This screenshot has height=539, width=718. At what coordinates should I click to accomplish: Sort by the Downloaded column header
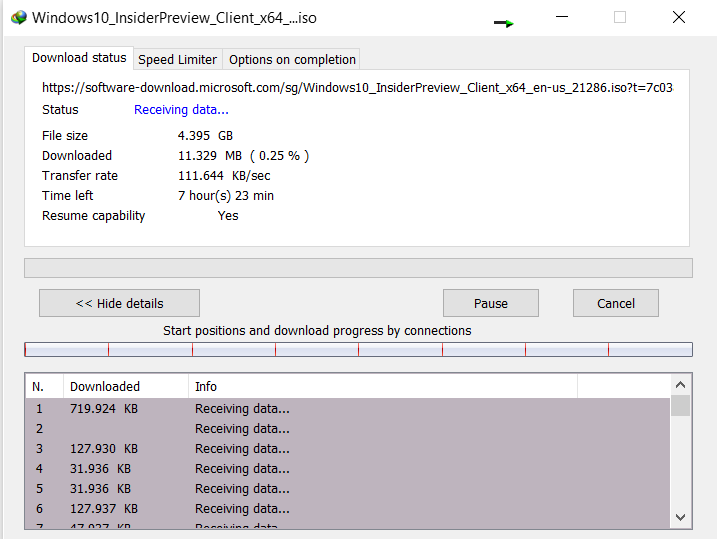pos(125,386)
